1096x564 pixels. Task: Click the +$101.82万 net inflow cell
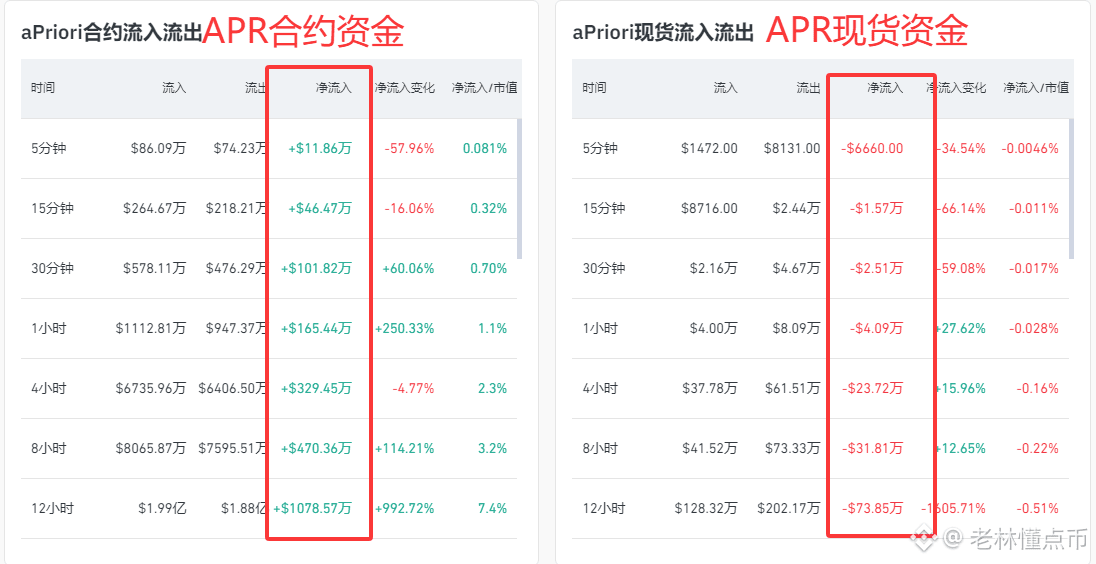[x=317, y=268]
